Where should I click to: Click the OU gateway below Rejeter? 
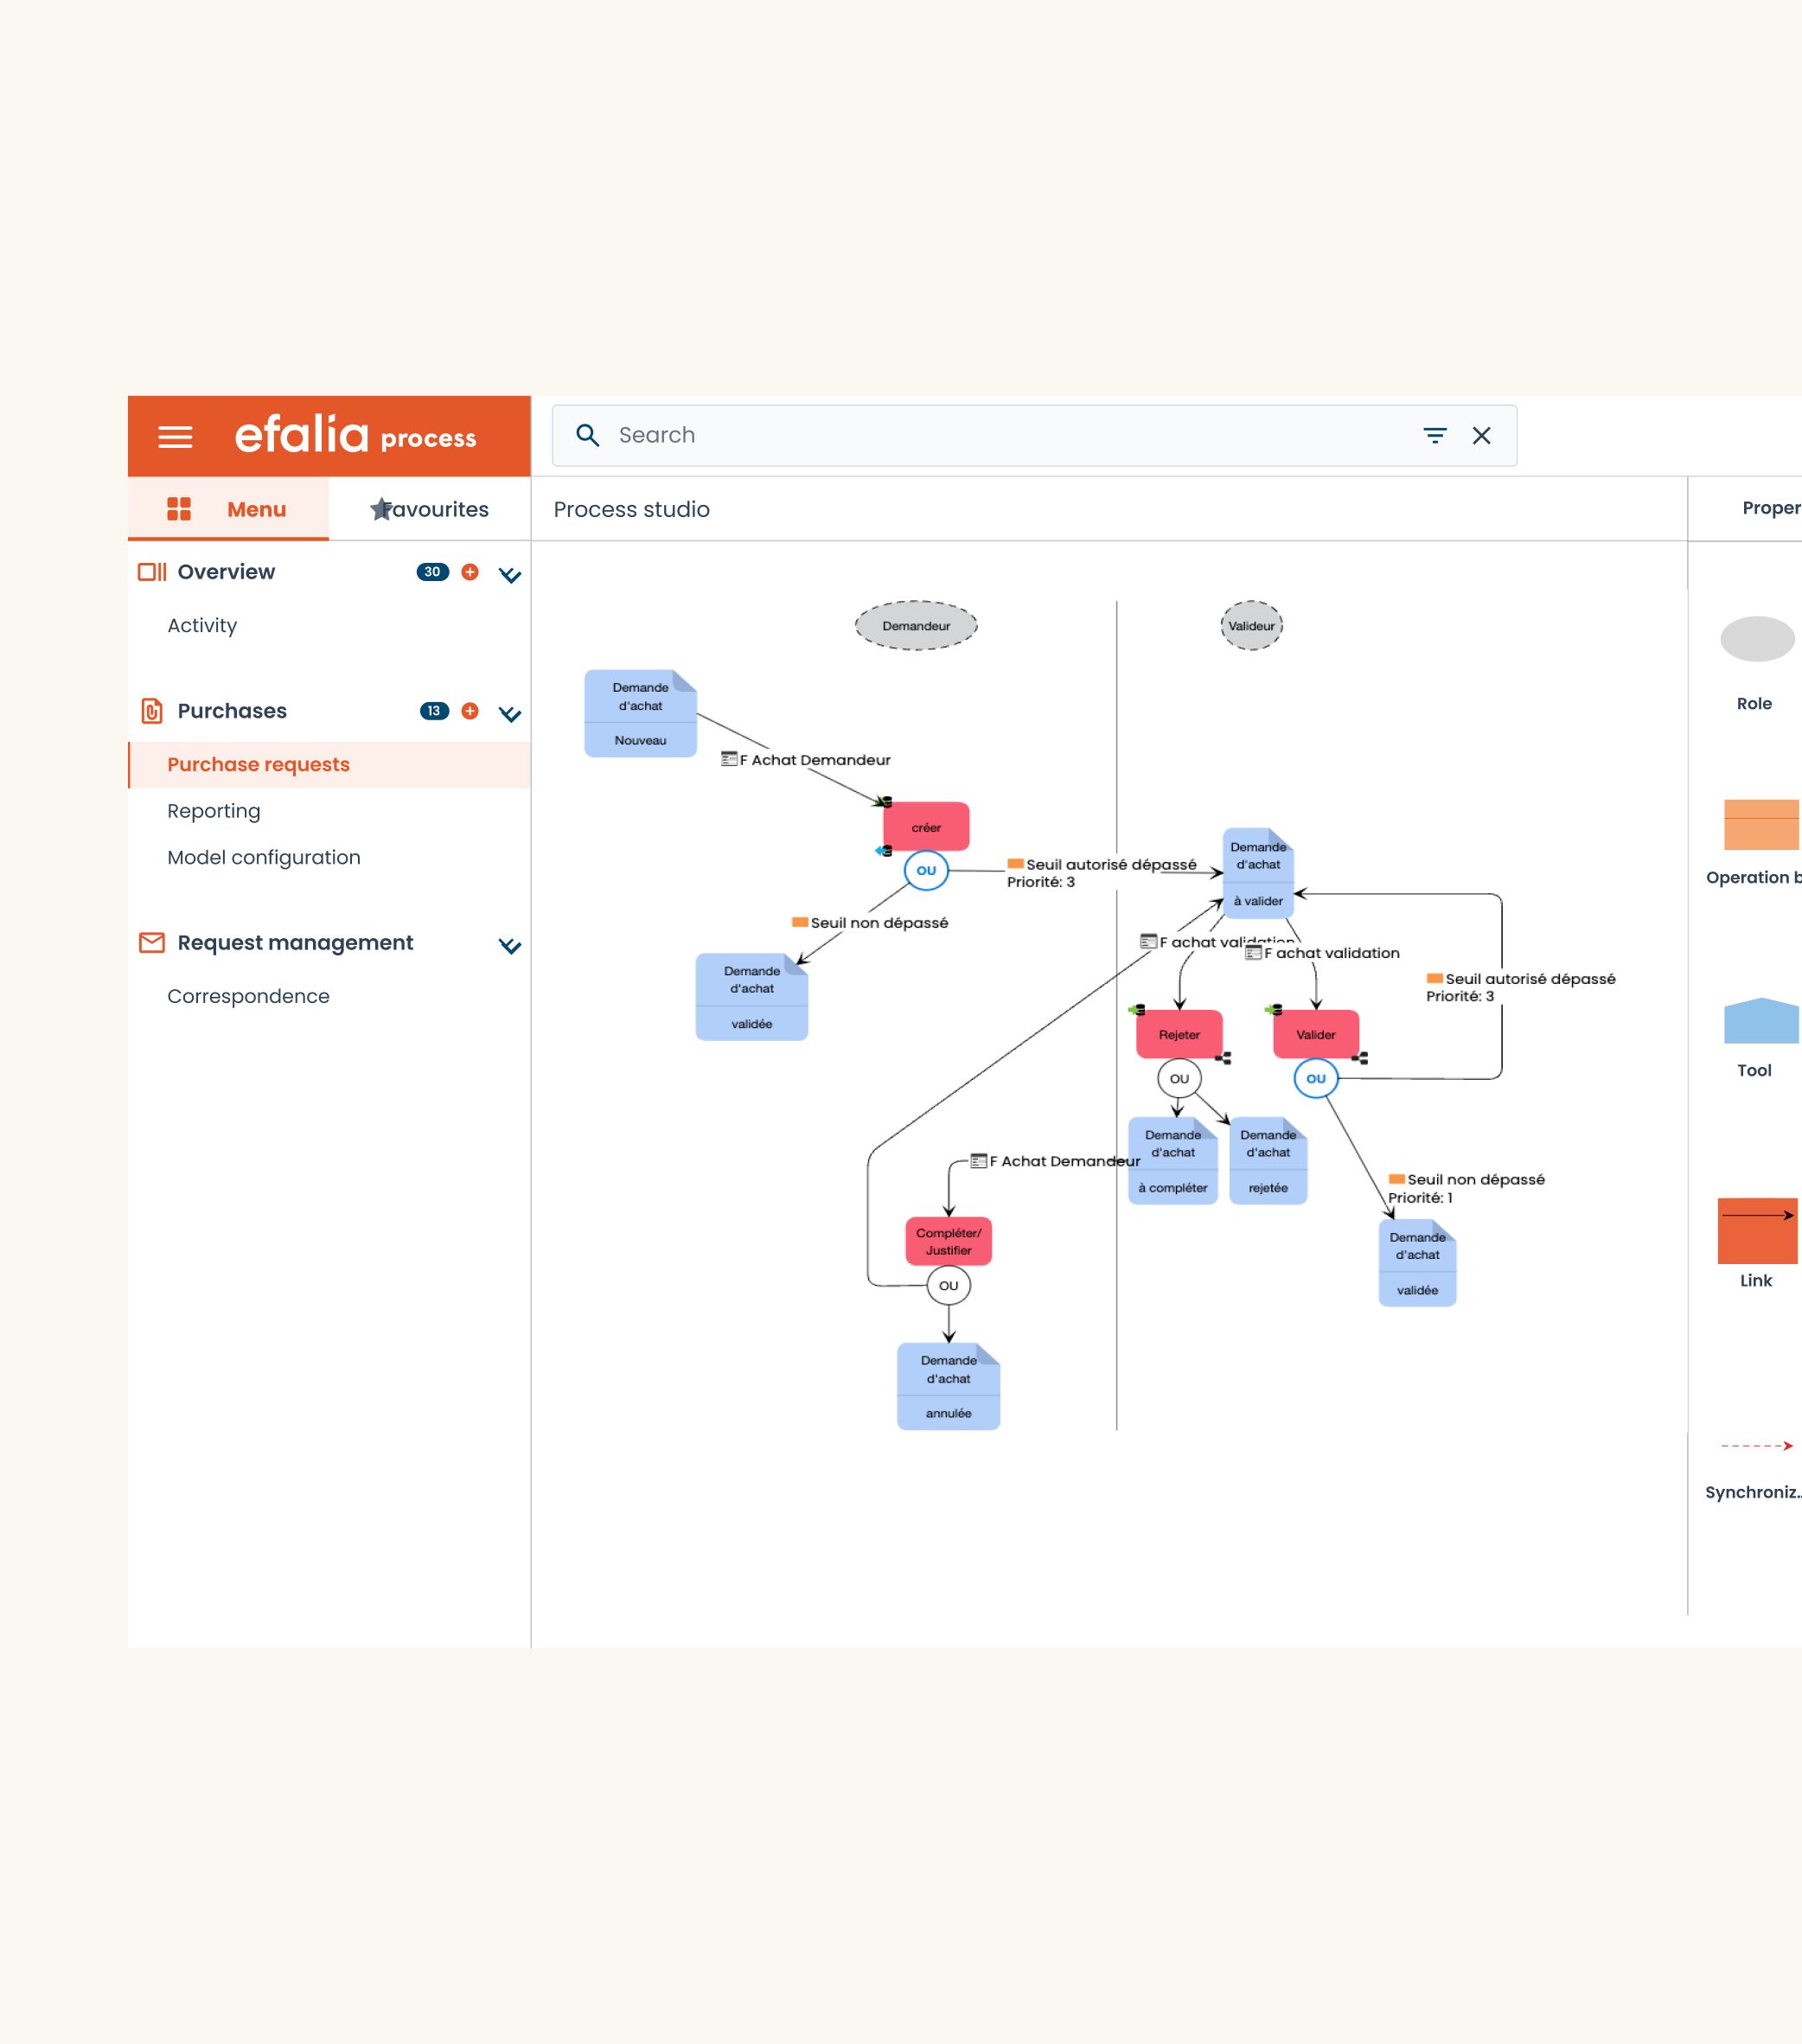(1179, 1078)
